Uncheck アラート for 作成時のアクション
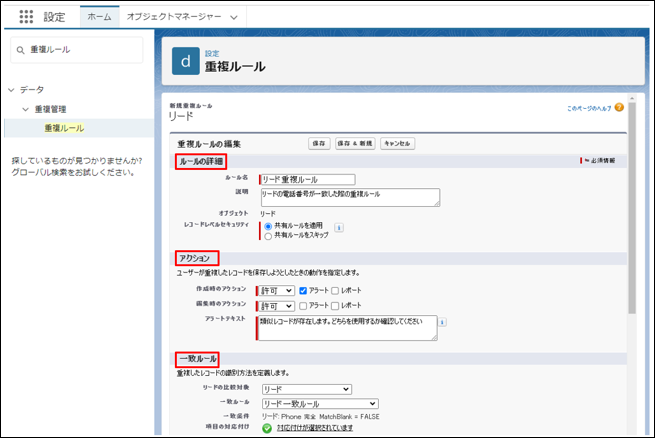 coord(303,291)
